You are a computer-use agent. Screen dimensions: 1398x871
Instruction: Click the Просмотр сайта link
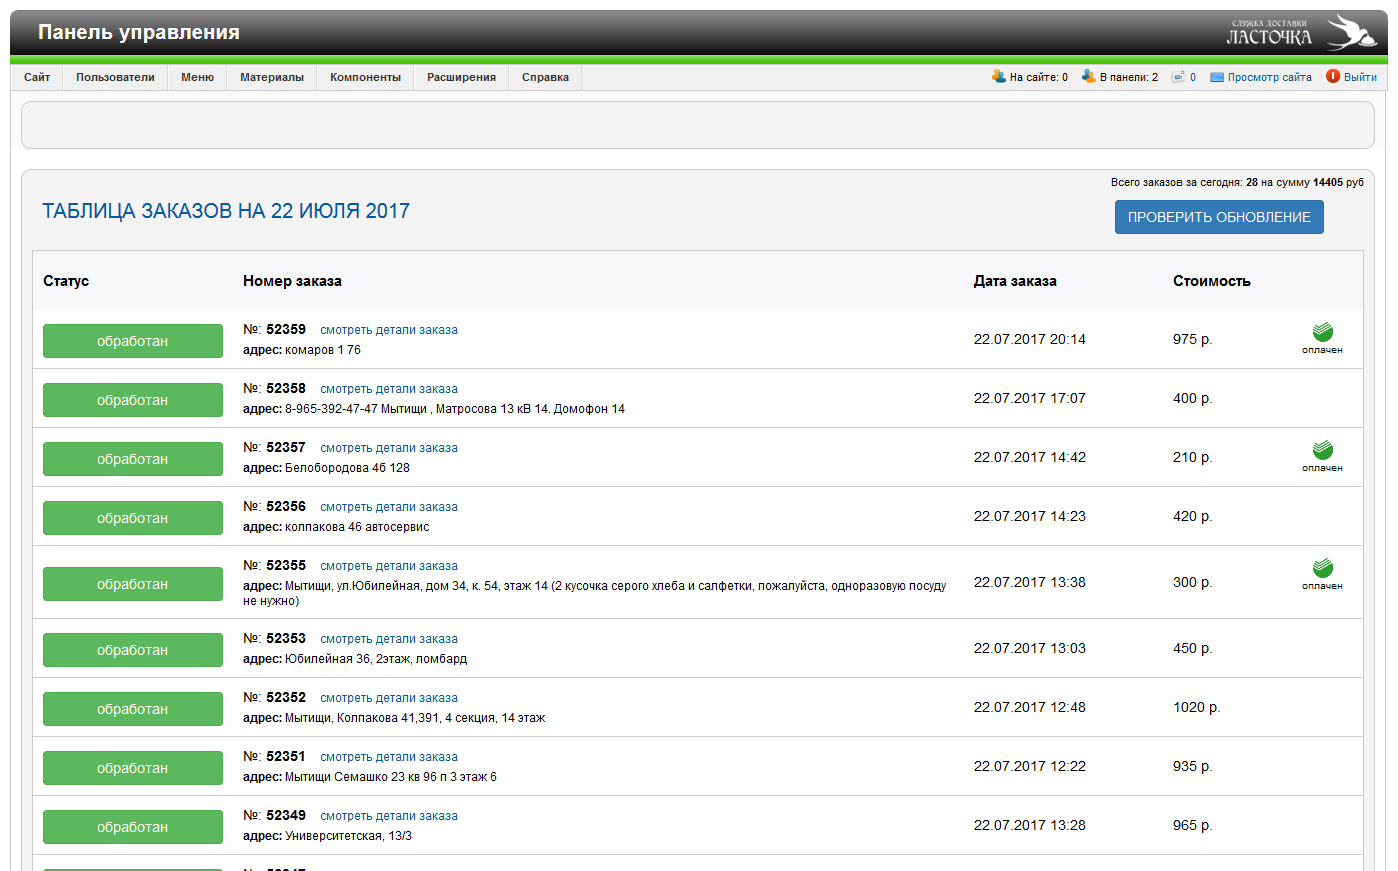[x=1269, y=77]
